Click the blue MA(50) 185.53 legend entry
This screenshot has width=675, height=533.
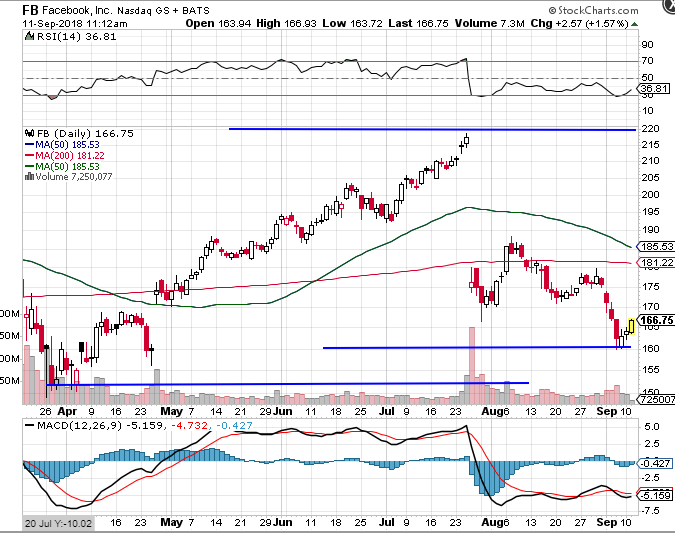pyautogui.click(x=62, y=145)
